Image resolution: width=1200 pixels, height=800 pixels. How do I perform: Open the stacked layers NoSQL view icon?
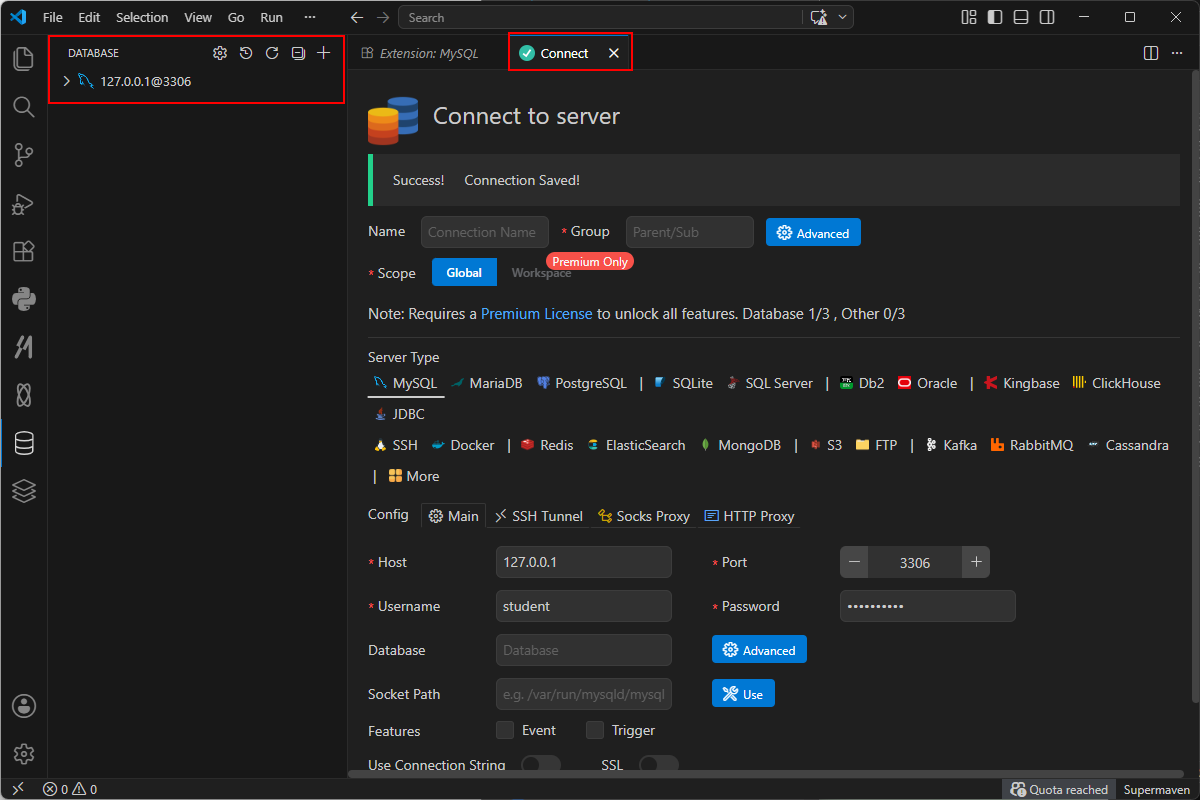tap(24, 490)
